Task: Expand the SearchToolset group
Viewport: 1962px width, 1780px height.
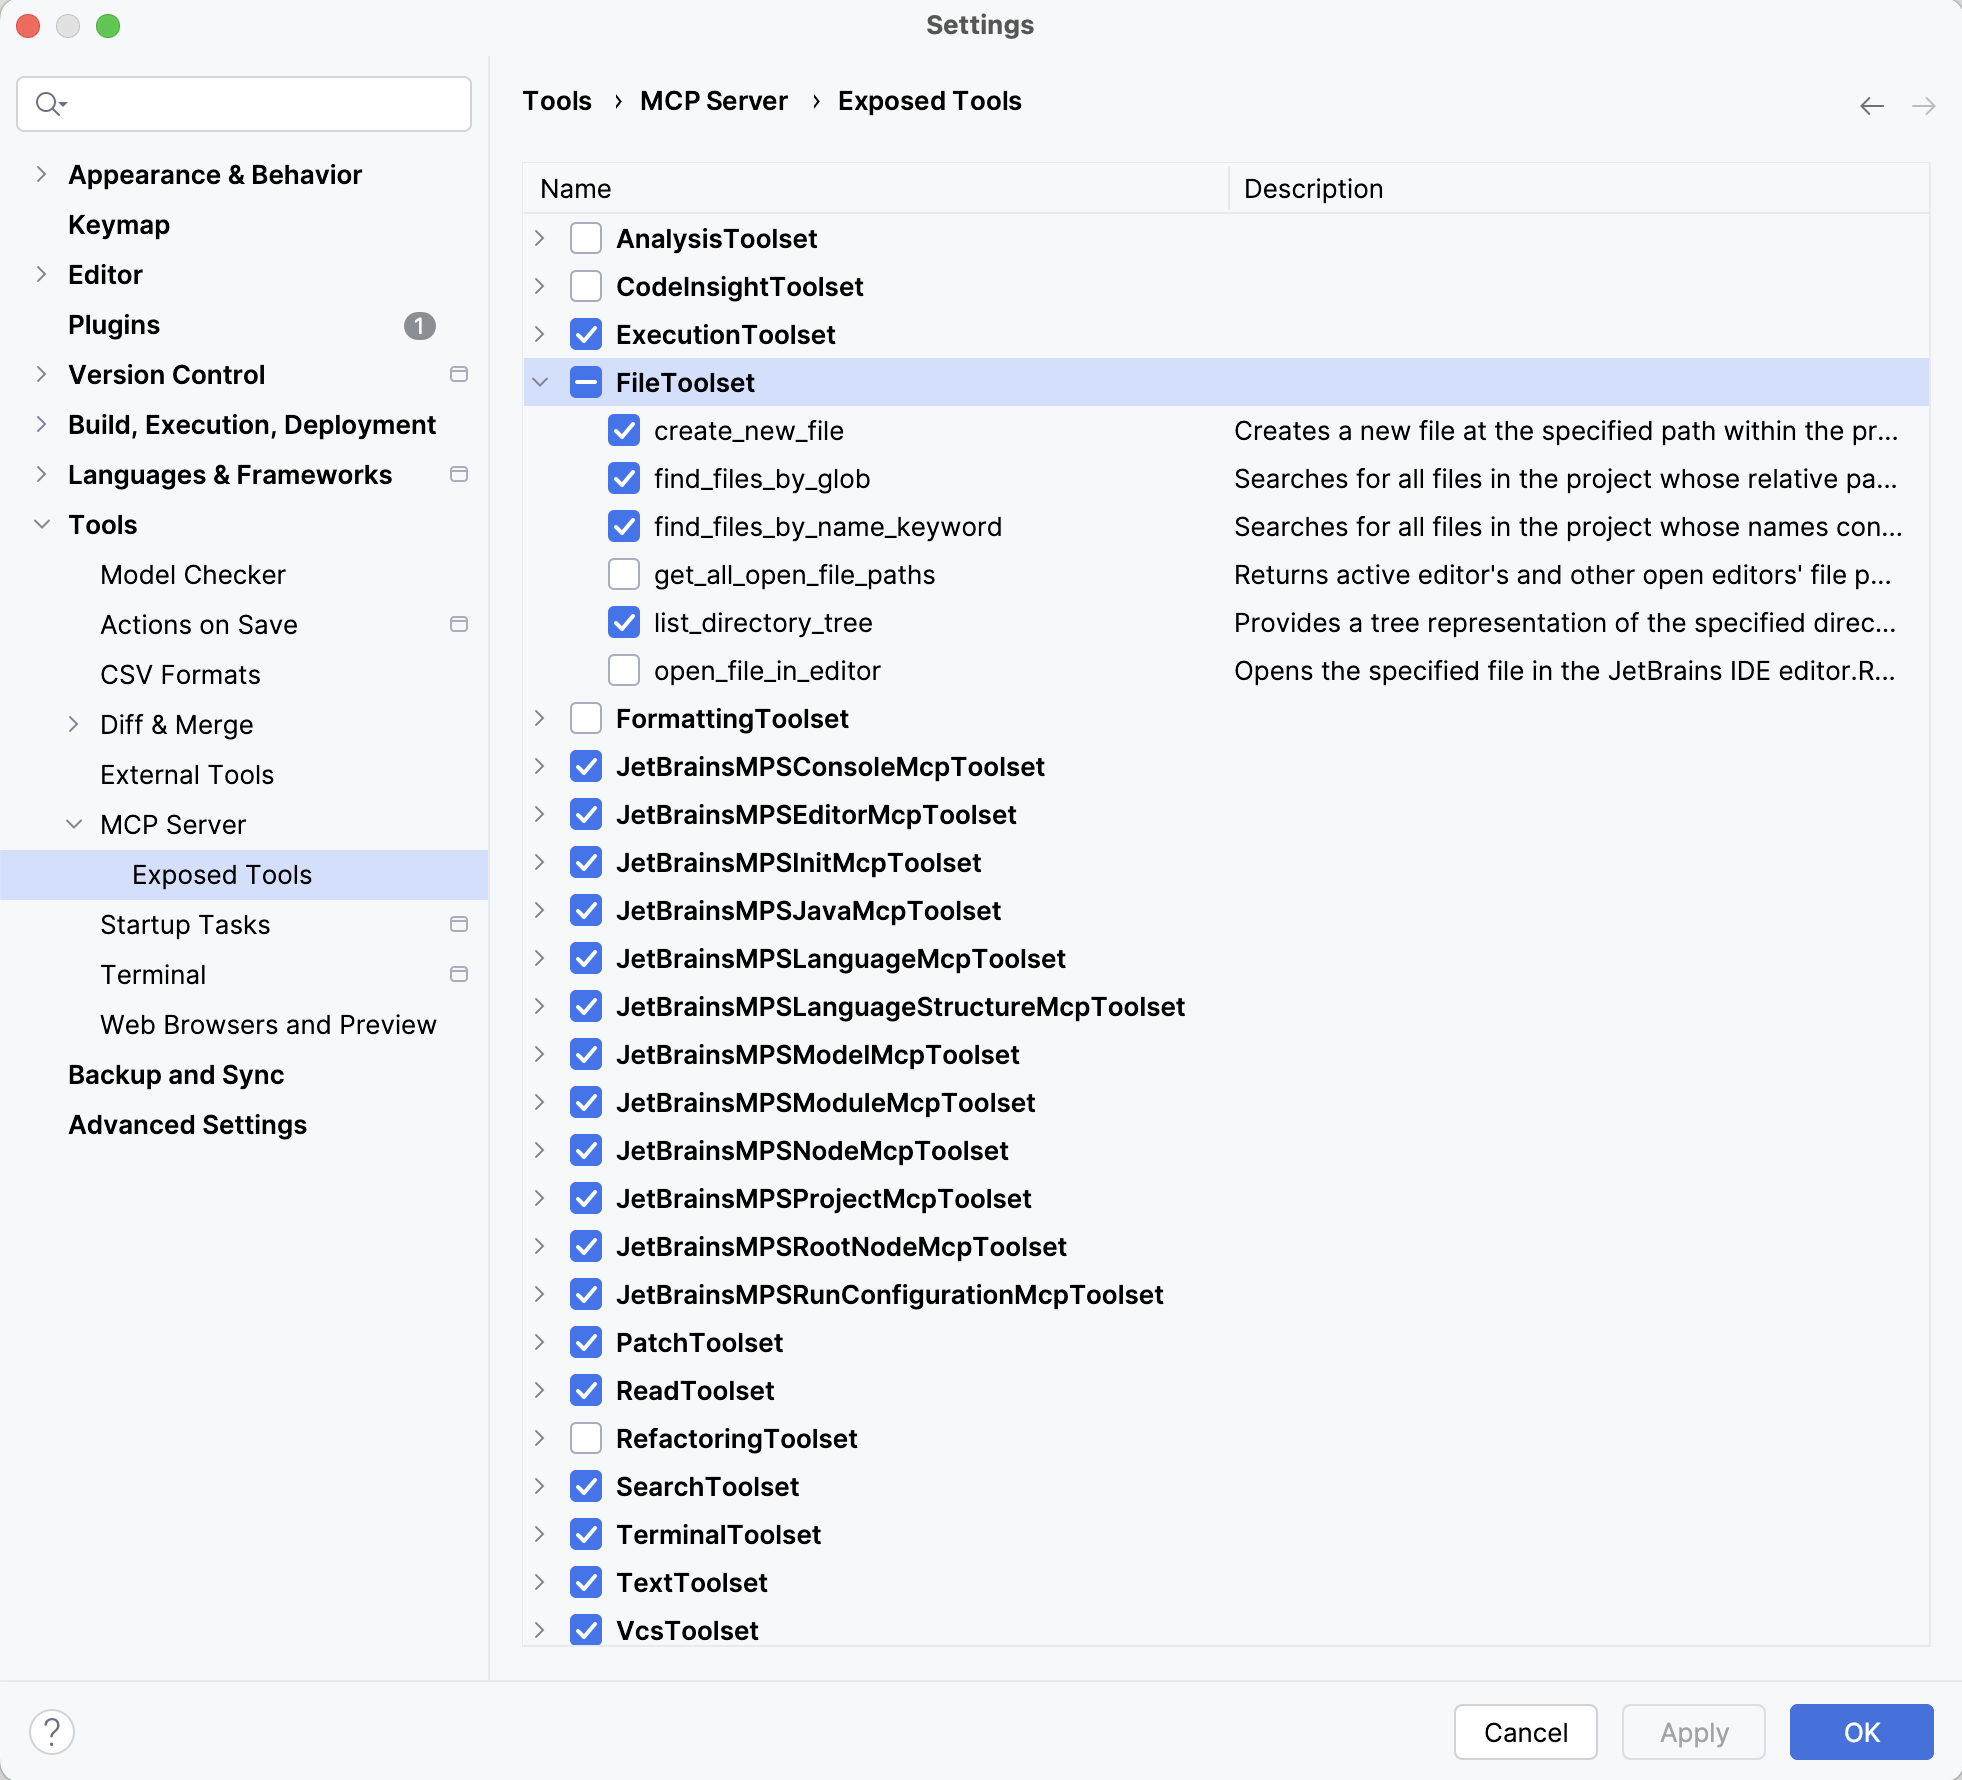Action: [540, 1487]
